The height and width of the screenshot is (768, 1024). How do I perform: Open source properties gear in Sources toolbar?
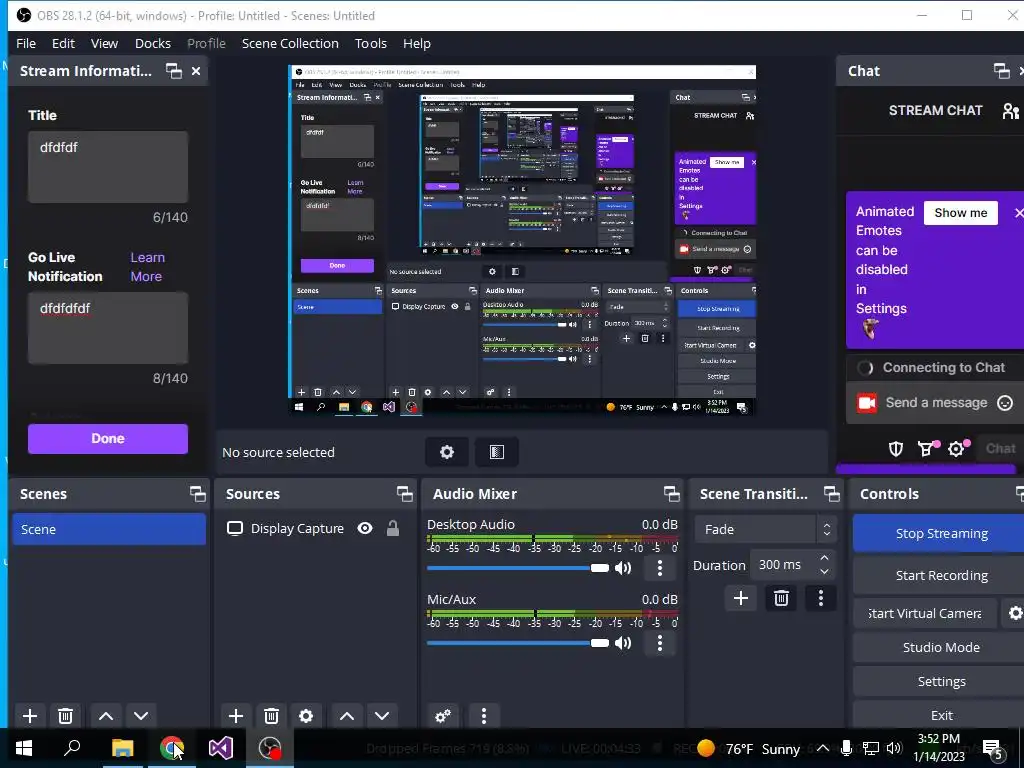[x=306, y=716]
